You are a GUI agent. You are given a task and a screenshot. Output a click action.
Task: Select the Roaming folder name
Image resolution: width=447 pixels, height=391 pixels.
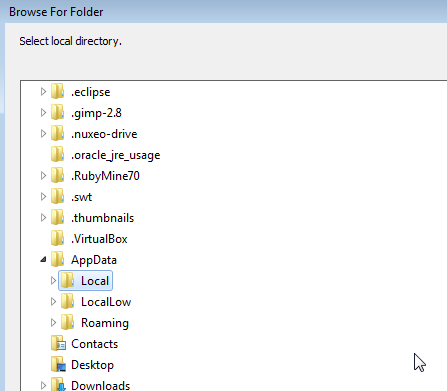point(105,323)
